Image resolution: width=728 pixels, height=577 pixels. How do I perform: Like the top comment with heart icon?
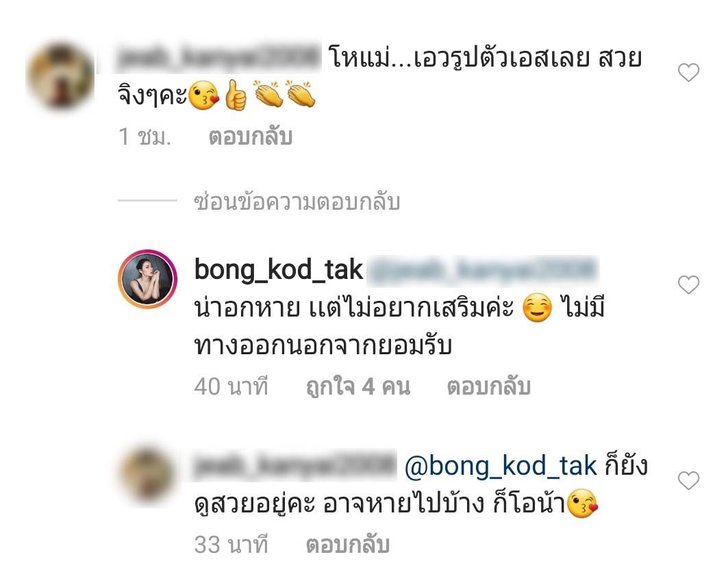689,73
